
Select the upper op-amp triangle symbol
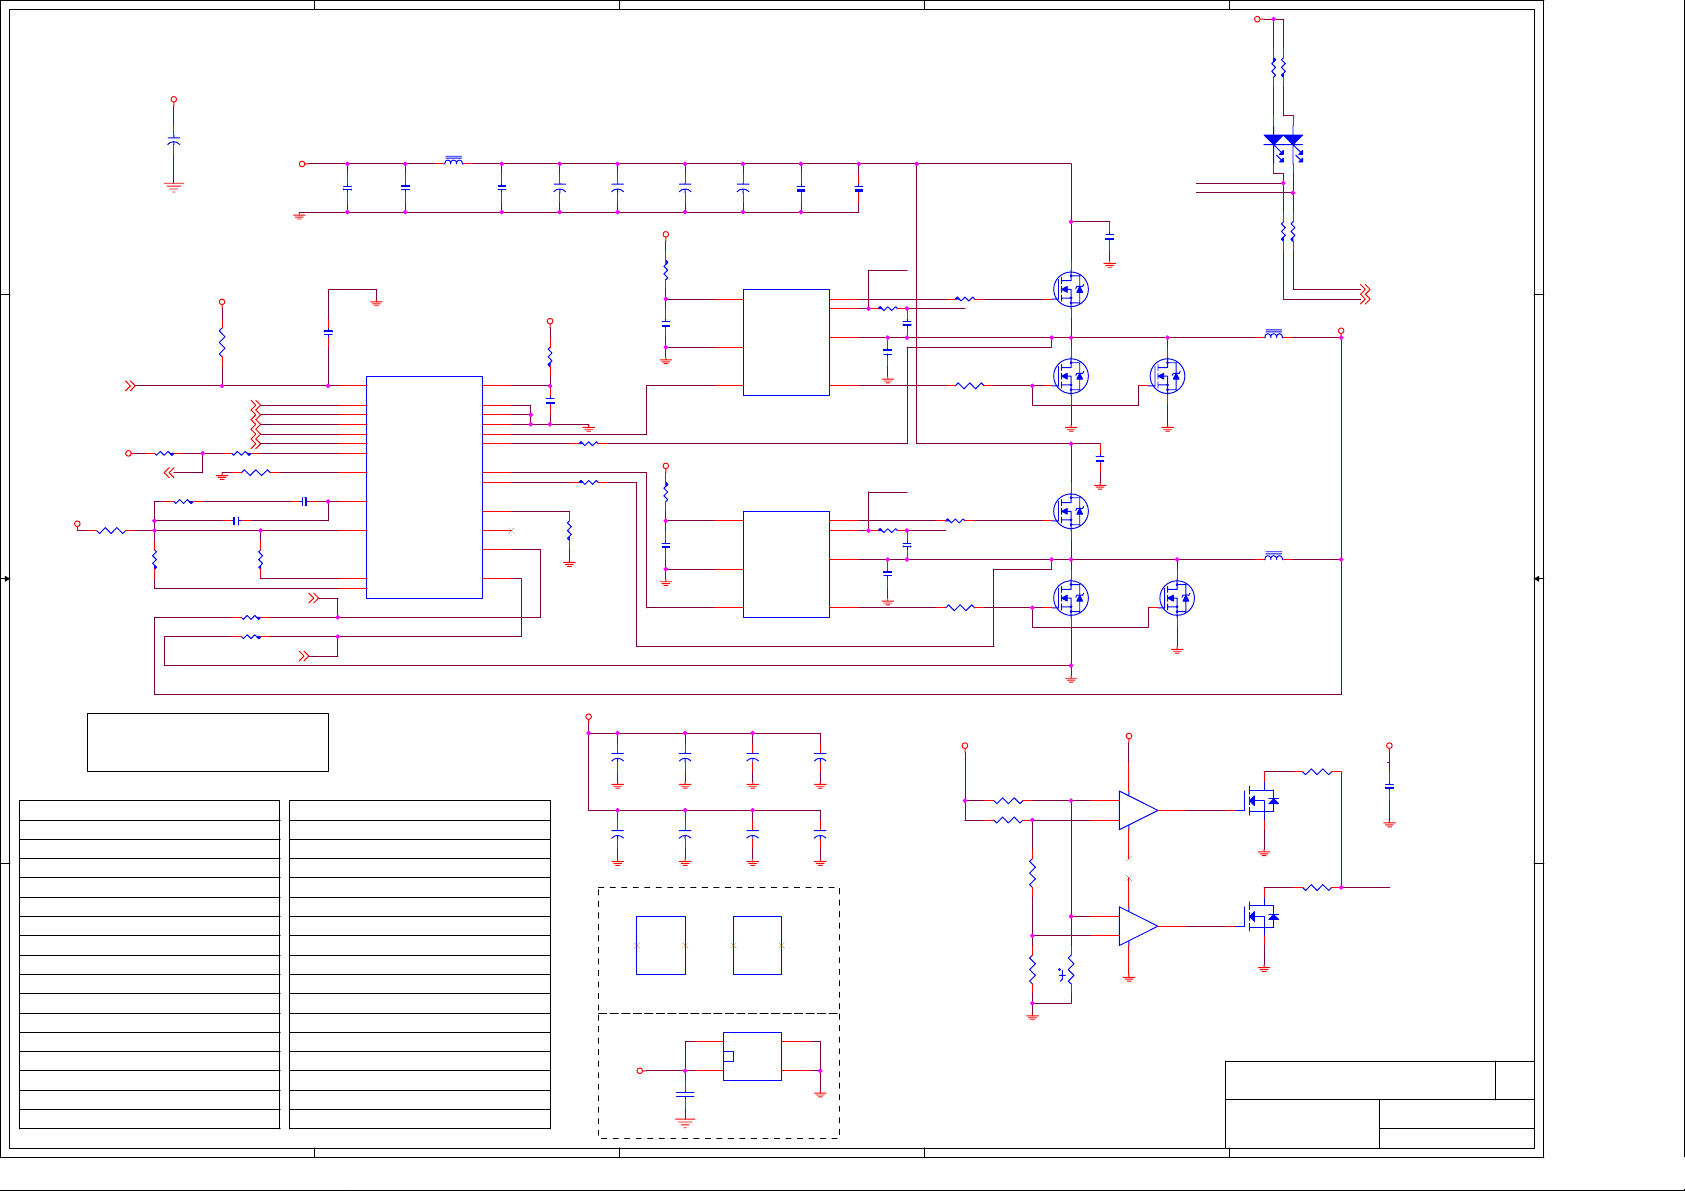1138,810
